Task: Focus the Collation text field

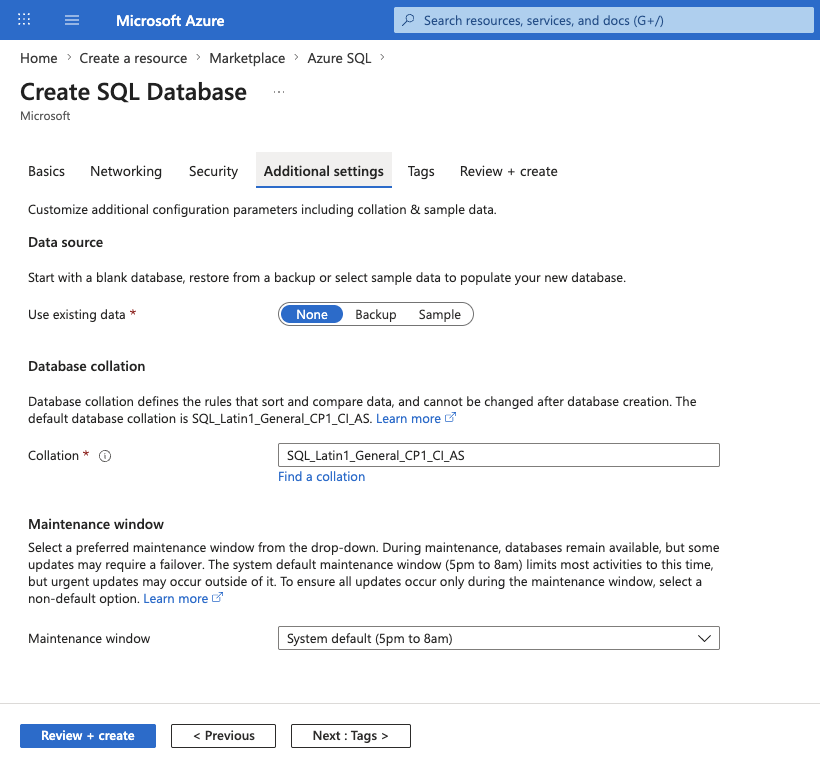Action: (x=498, y=455)
